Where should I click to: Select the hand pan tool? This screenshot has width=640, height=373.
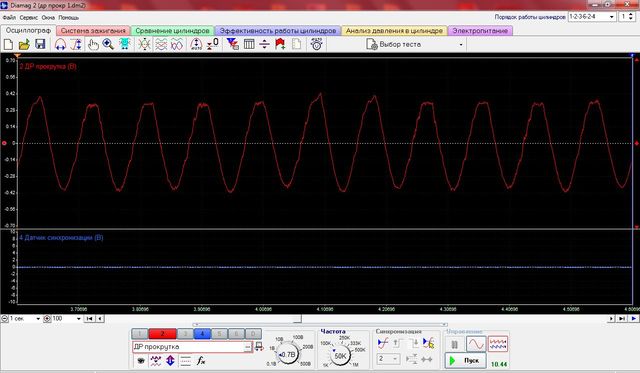93,44
